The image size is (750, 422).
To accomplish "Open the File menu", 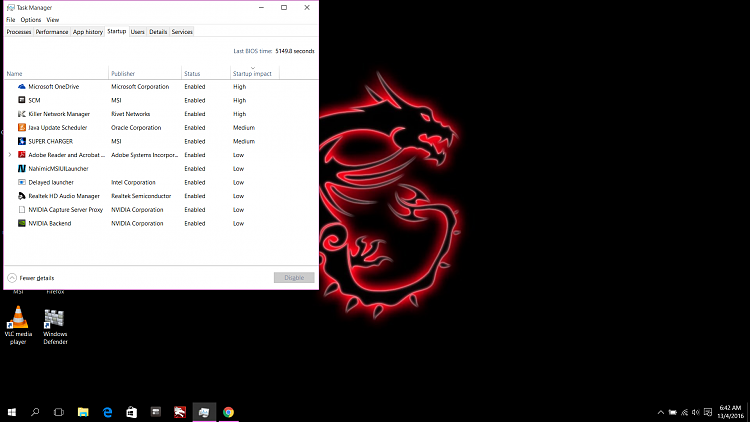I will click(x=11, y=20).
